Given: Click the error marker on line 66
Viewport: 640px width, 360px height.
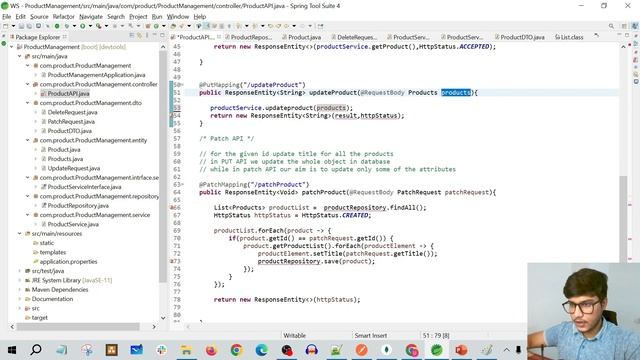Looking at the screenshot, I should point(171,207).
